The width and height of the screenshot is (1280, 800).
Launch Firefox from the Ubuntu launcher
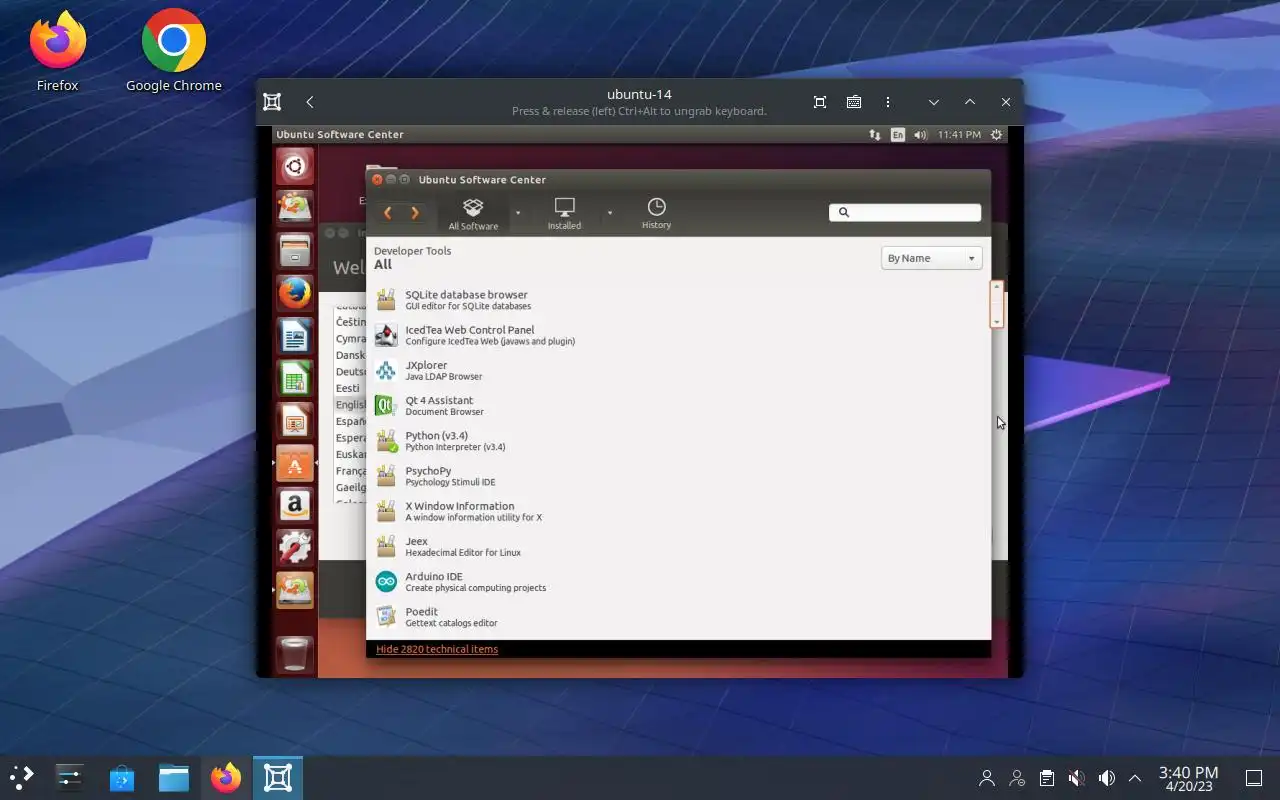point(294,292)
